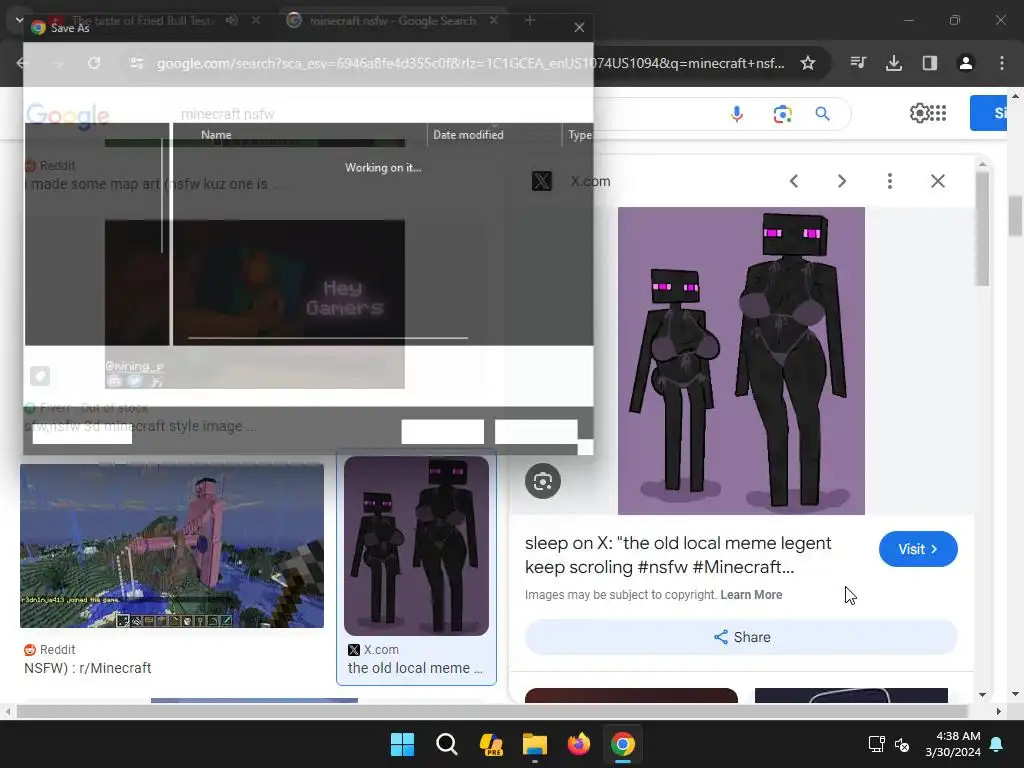Open the Windows Start menu
Image resolution: width=1024 pixels, height=768 pixels.
(x=402, y=744)
